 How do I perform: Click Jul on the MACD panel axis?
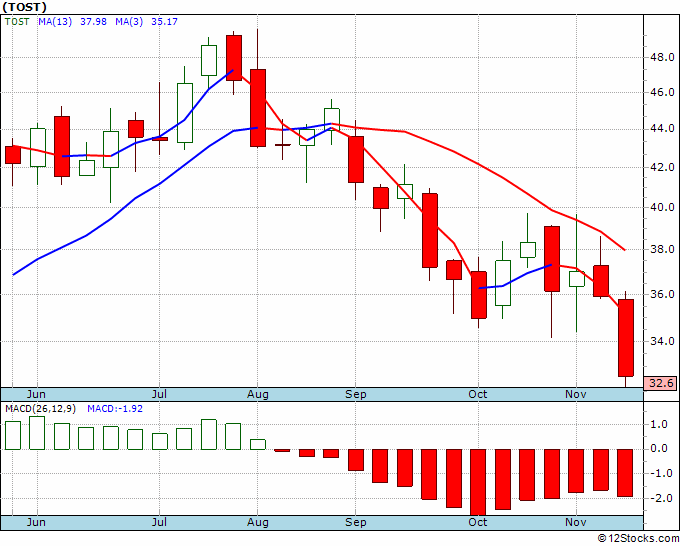(x=159, y=522)
